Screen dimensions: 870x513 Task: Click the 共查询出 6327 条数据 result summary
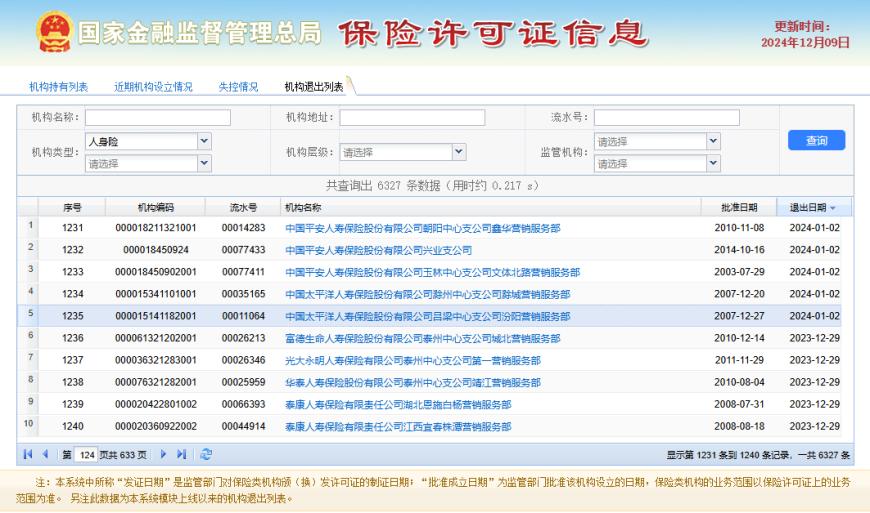432,186
